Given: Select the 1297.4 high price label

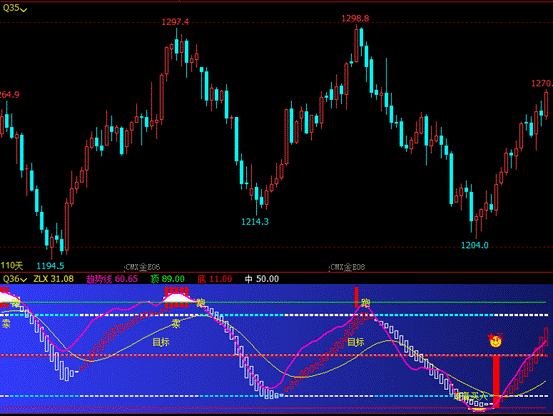Looking at the screenshot, I should 175,22.
